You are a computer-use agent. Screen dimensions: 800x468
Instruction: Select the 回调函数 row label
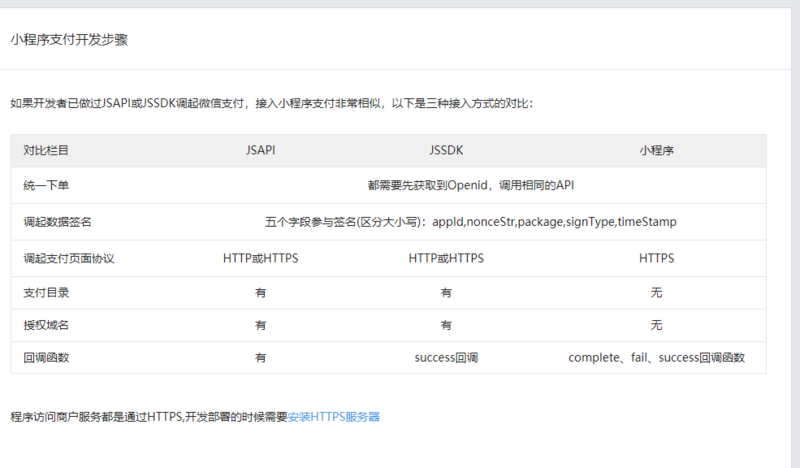point(46,358)
